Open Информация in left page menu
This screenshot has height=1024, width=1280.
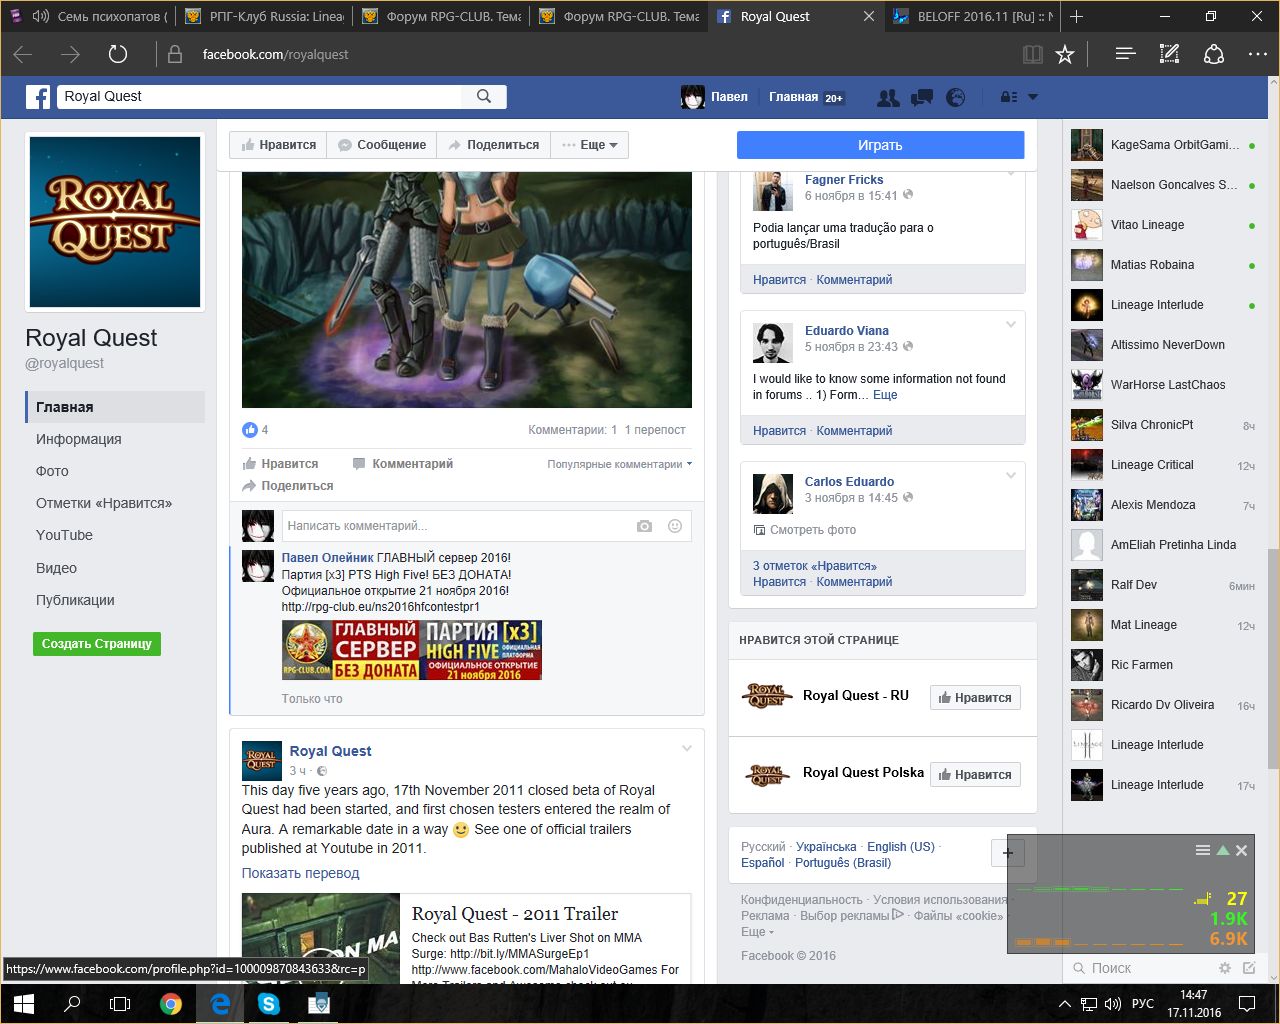click(x=78, y=439)
